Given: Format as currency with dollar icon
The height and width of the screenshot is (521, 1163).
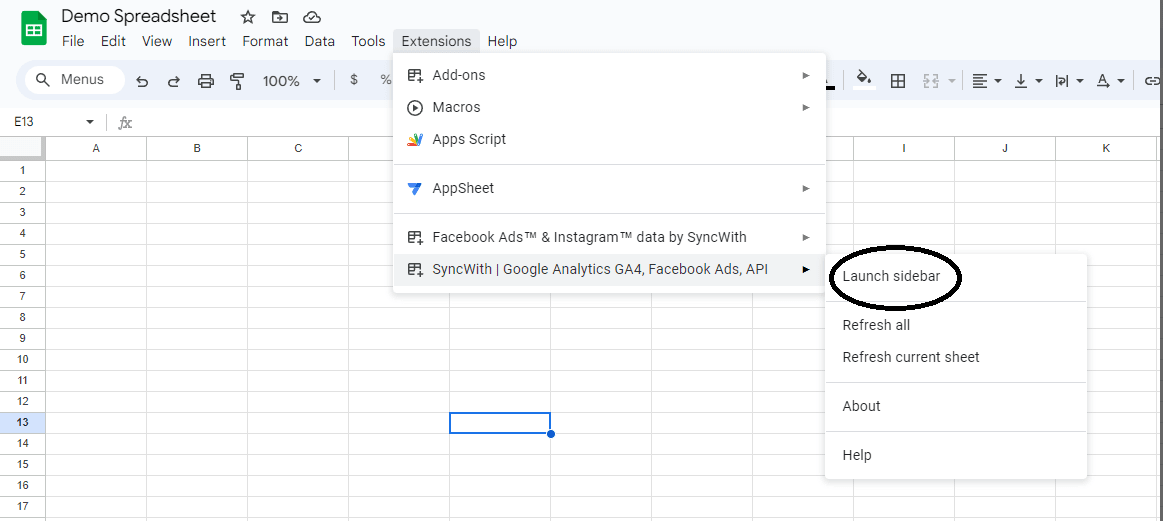Looking at the screenshot, I should click(354, 80).
